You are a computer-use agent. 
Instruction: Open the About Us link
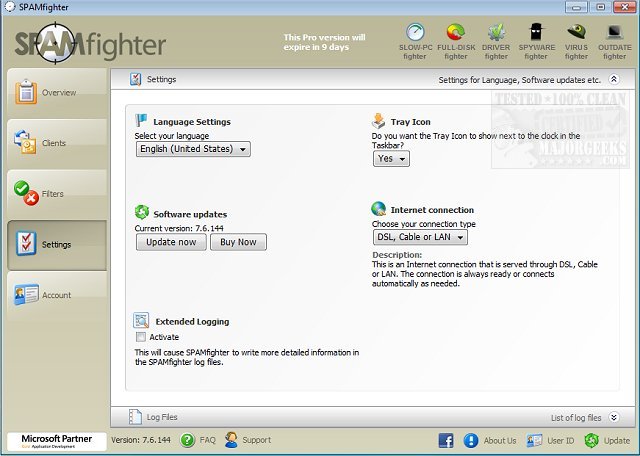click(500, 441)
